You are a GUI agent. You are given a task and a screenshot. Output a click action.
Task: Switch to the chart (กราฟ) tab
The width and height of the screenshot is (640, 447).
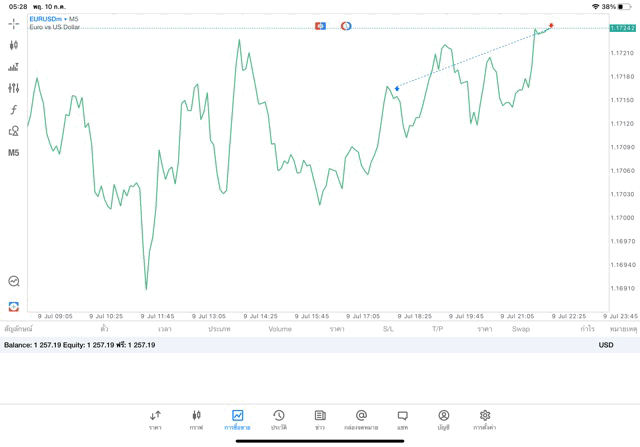click(196, 419)
